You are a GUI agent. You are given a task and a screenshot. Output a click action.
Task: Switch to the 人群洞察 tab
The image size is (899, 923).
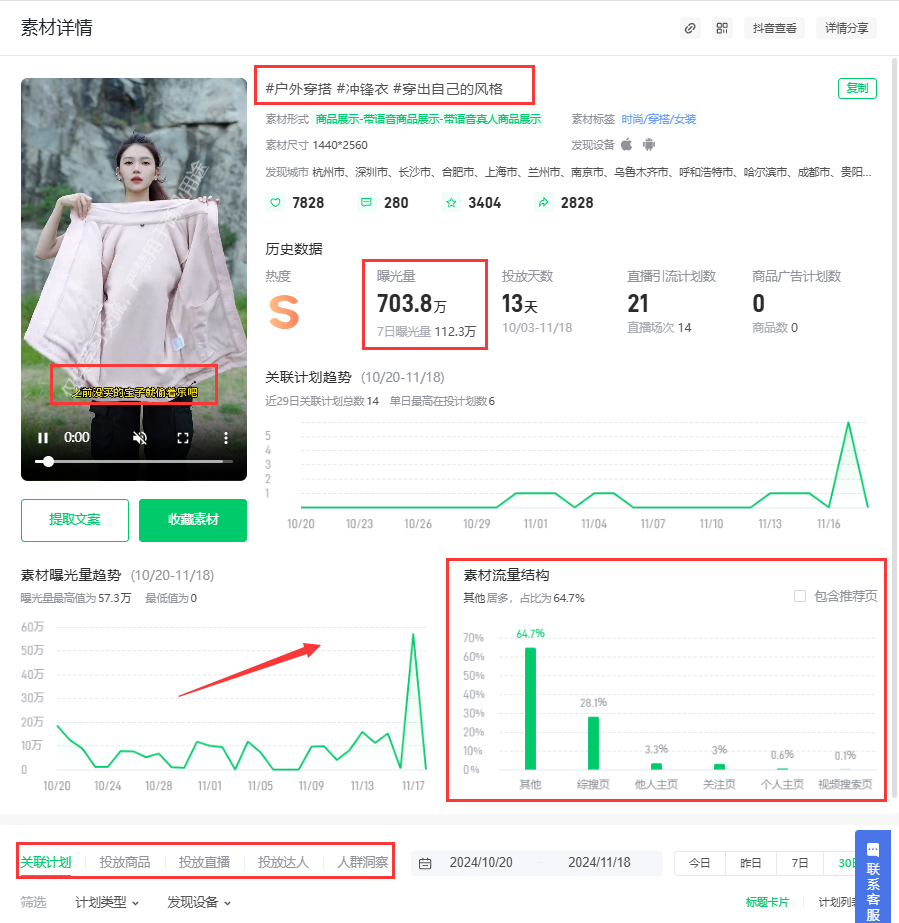pos(363,862)
